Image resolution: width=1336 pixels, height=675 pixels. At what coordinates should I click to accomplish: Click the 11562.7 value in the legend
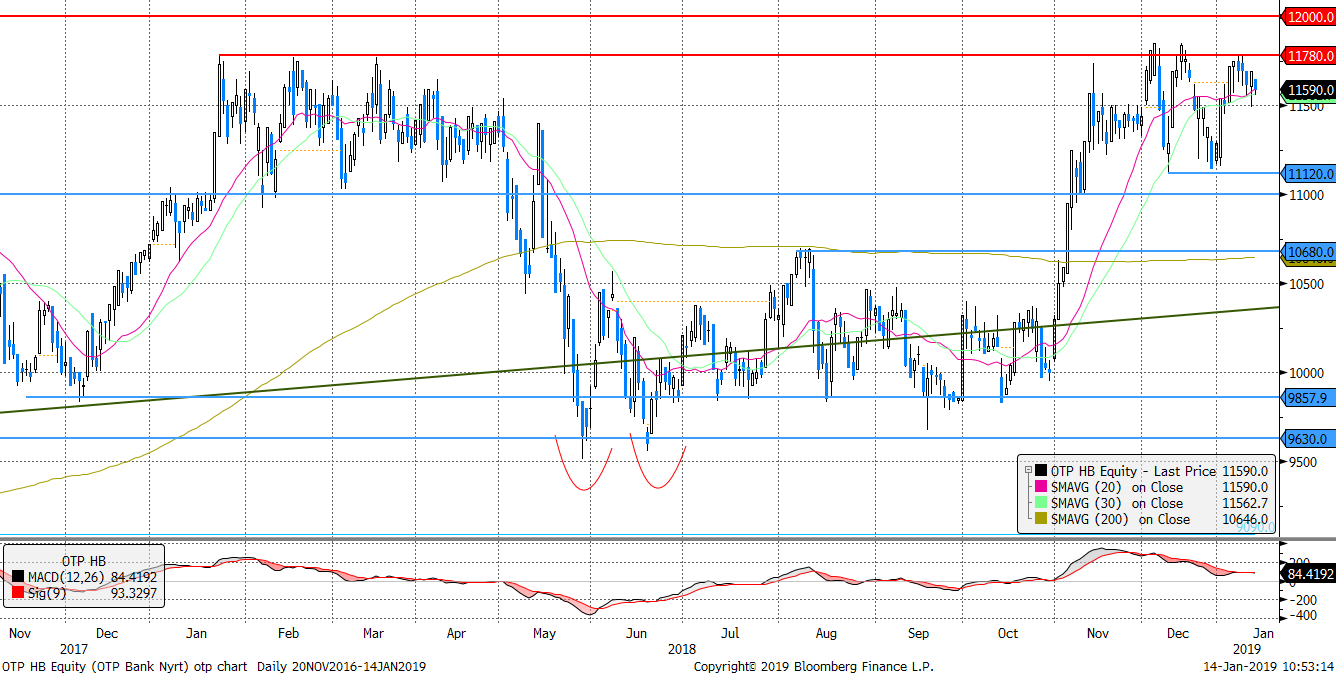click(x=1245, y=503)
